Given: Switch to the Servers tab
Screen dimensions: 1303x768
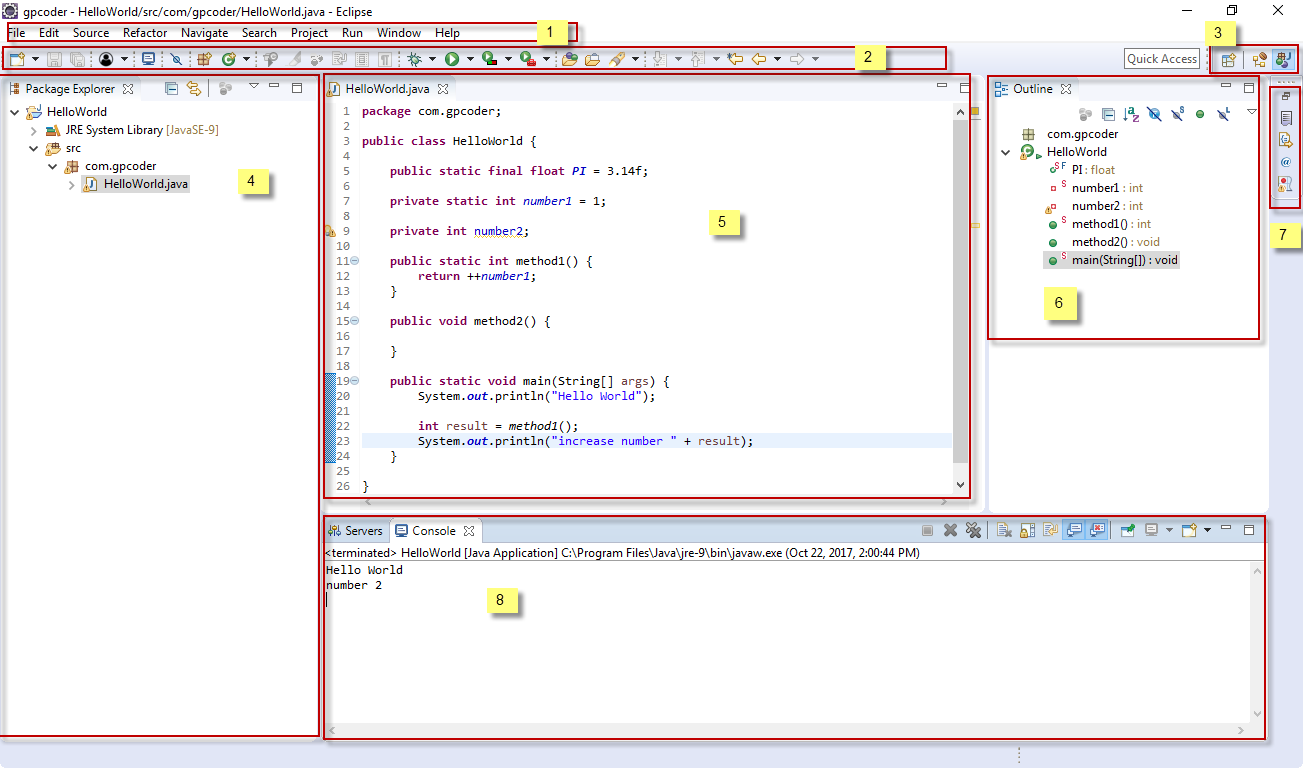Looking at the screenshot, I should point(356,531).
